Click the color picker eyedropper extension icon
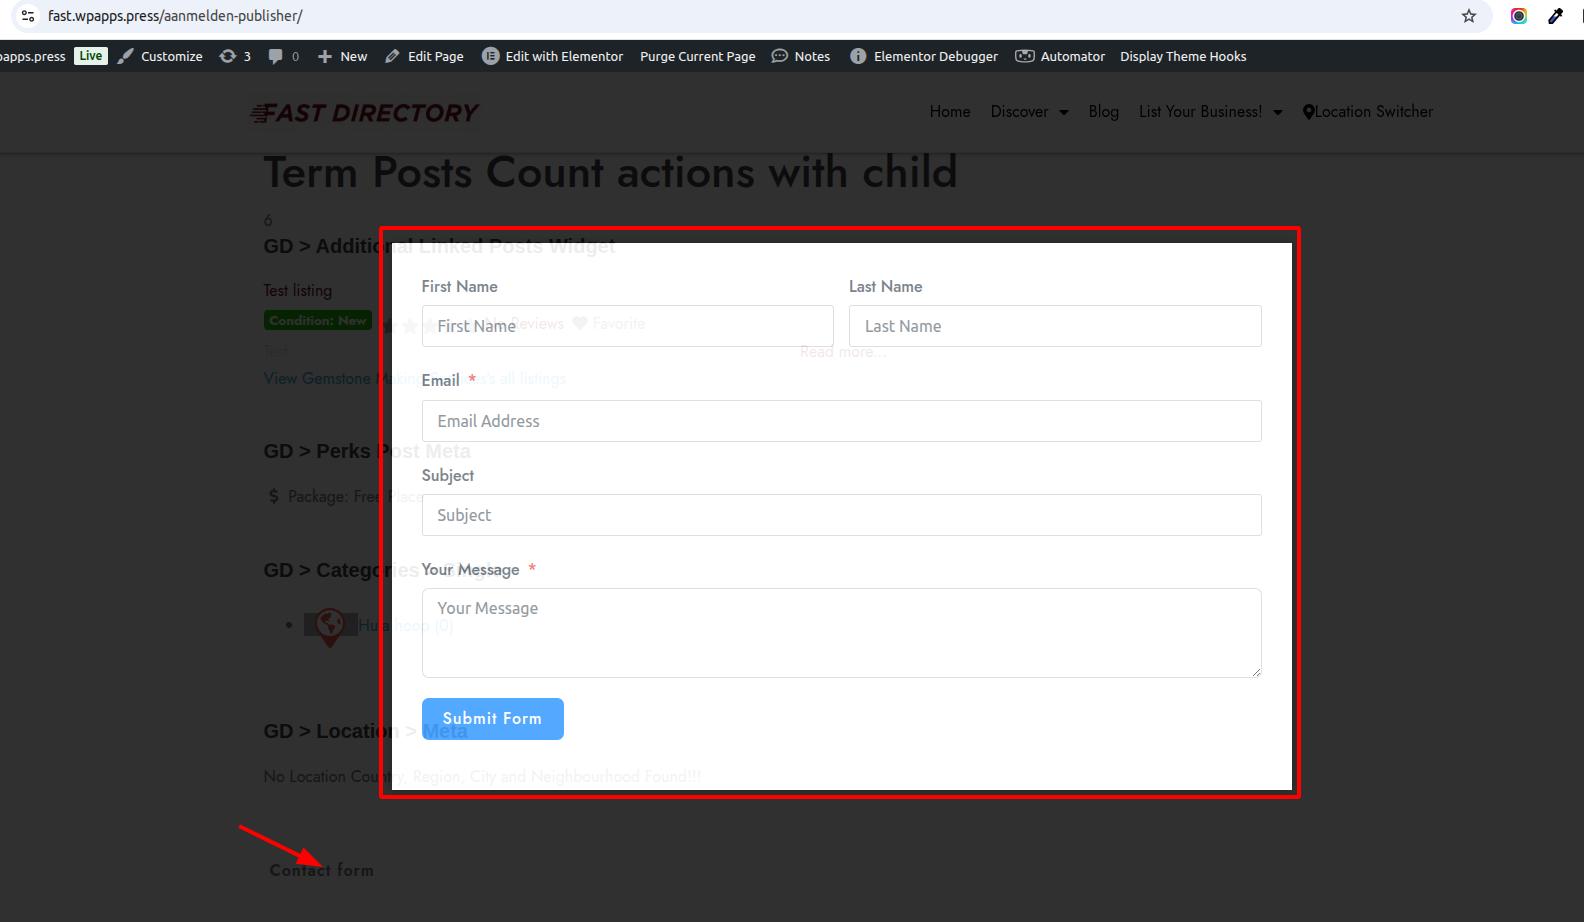Screen dimensions: 1584x922 pyautogui.click(x=1555, y=16)
